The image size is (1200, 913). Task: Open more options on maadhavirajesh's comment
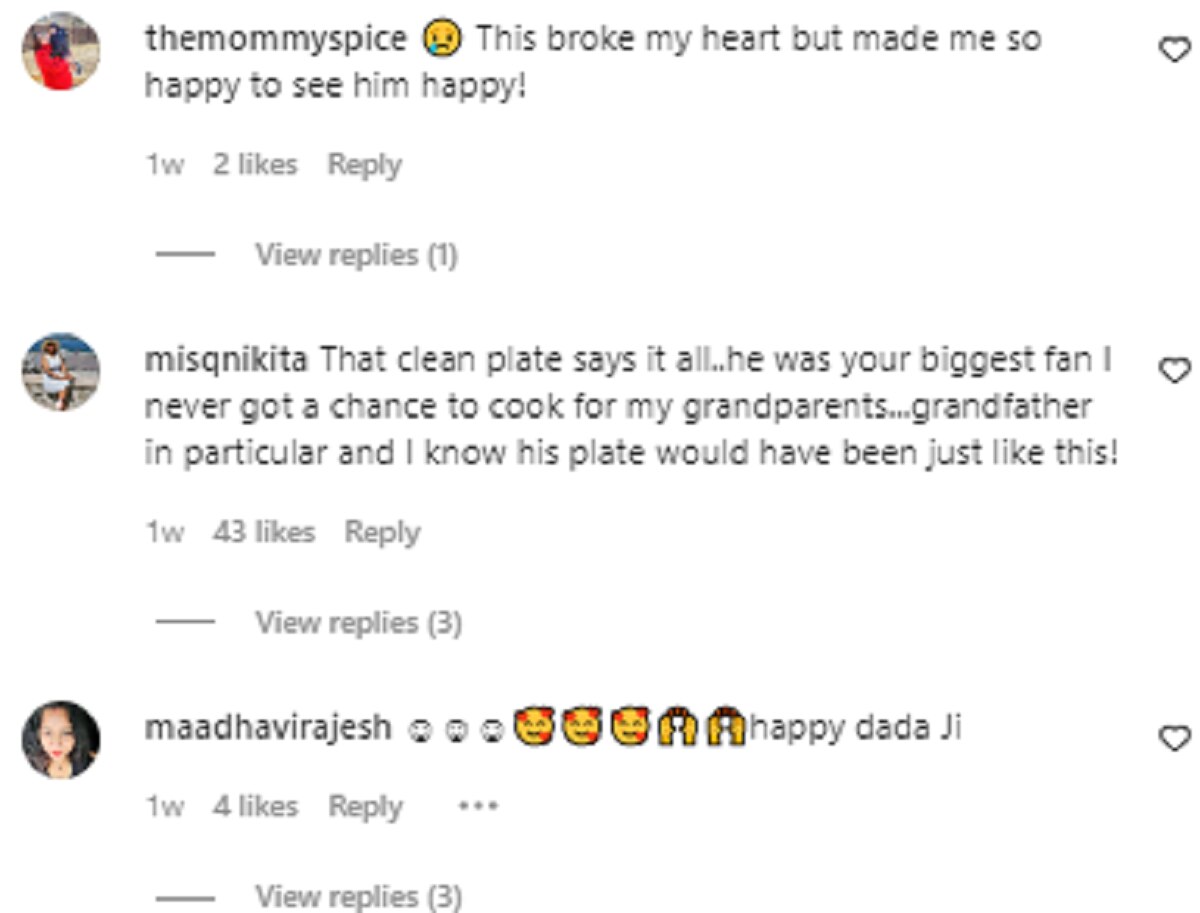478,806
